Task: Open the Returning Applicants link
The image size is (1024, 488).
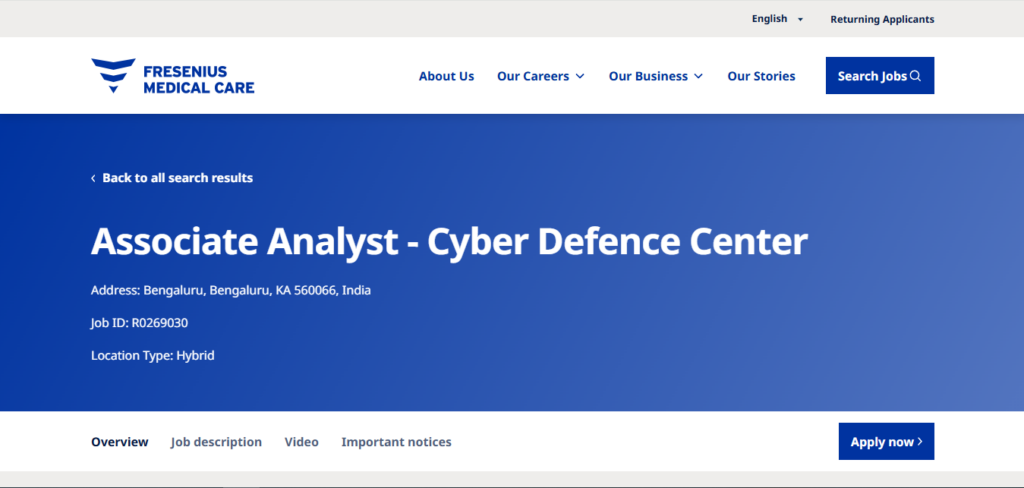Action: click(x=882, y=20)
